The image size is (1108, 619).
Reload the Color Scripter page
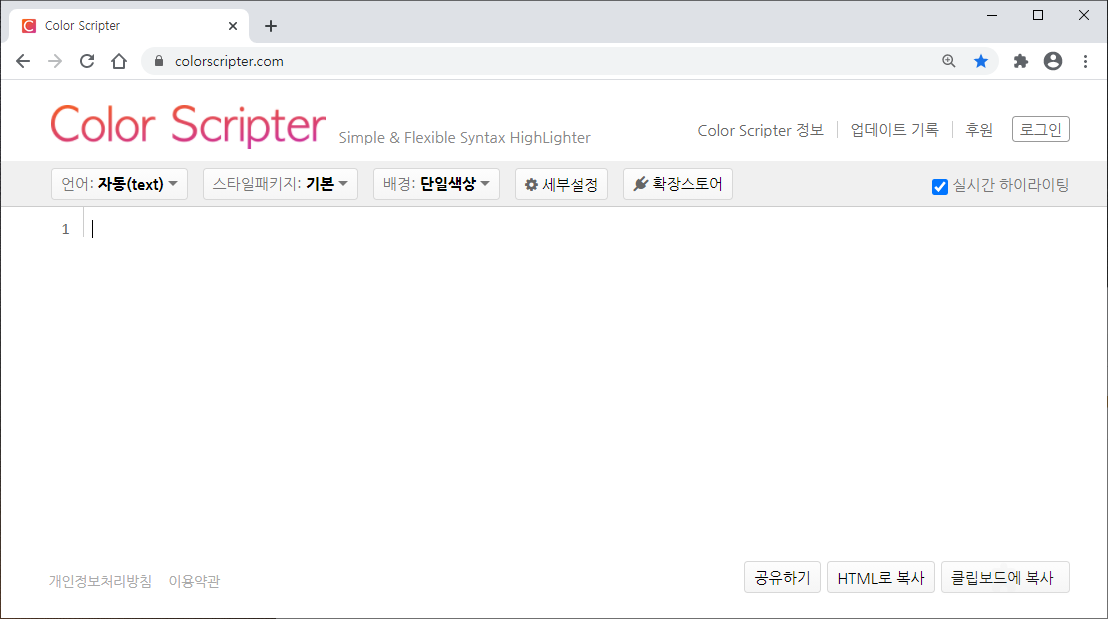(87, 61)
